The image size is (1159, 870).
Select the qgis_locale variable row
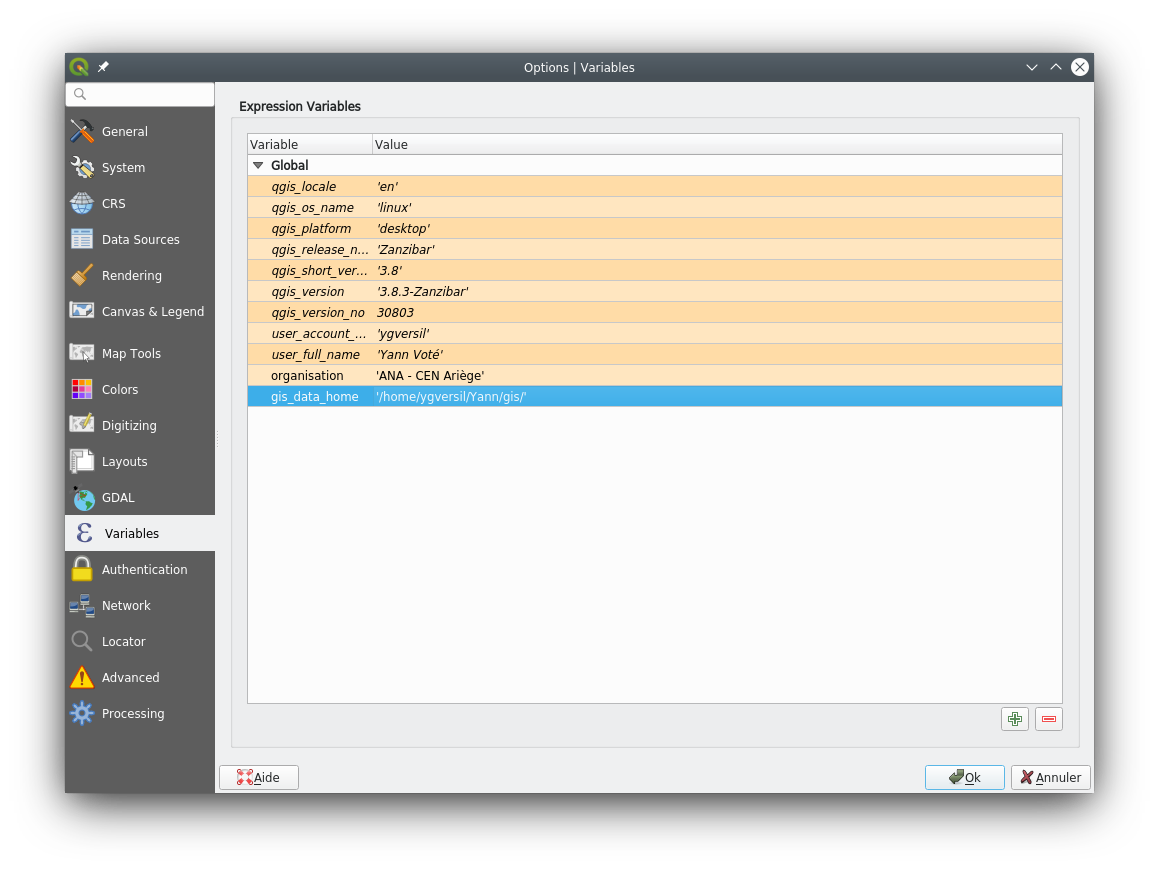655,187
